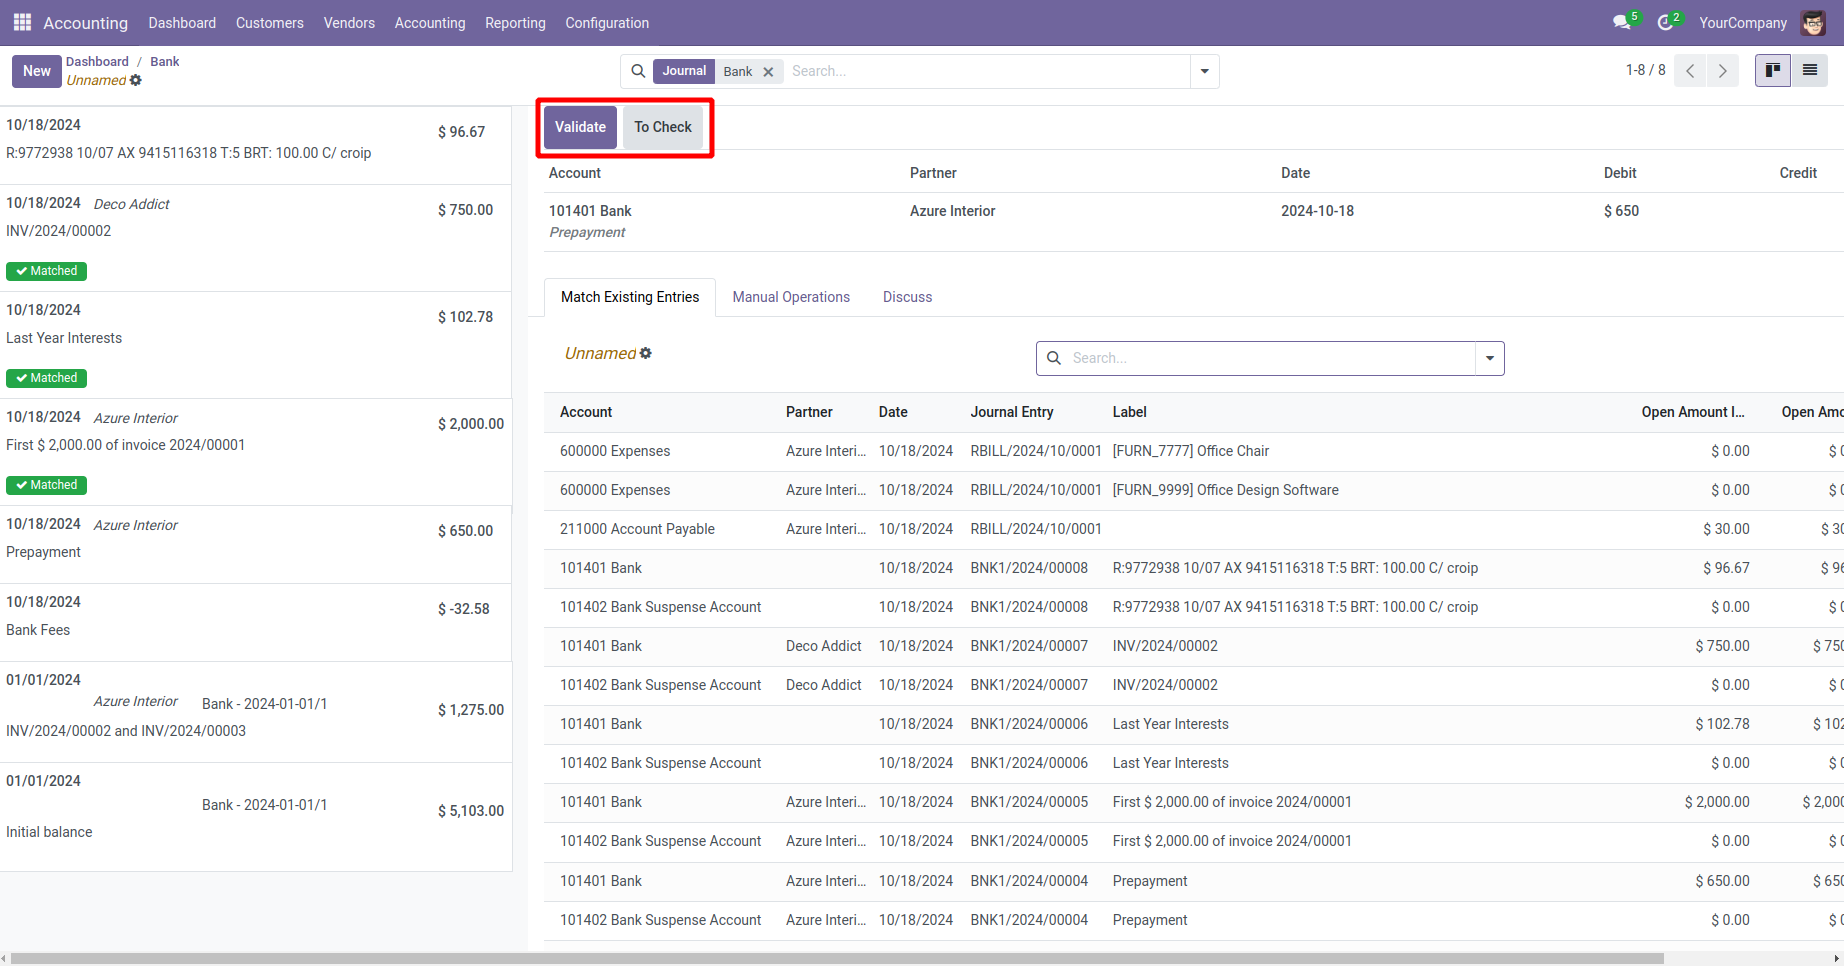Click the user avatar picture
The height and width of the screenshot is (966, 1844).
point(1813,22)
